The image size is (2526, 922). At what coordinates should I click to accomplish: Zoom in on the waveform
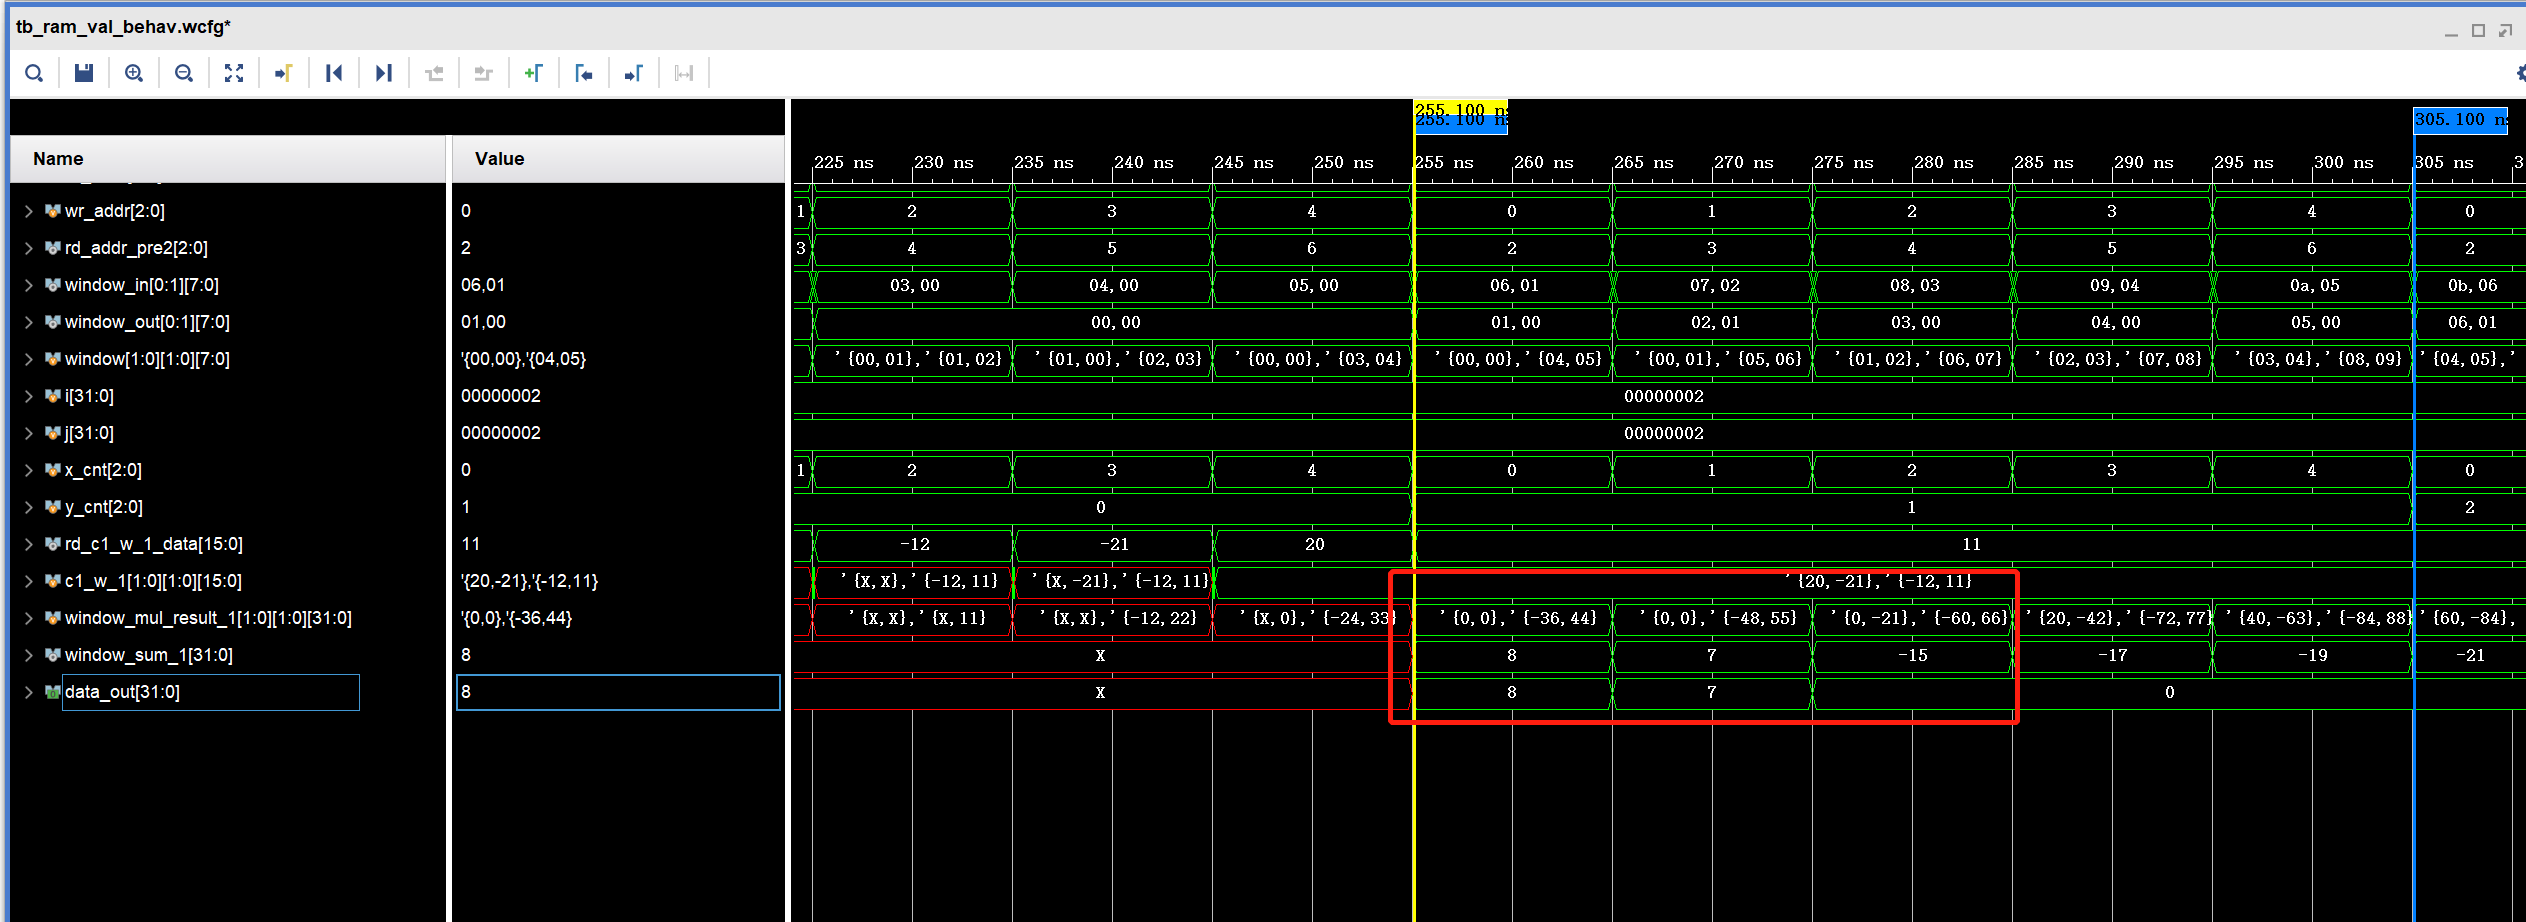[134, 73]
